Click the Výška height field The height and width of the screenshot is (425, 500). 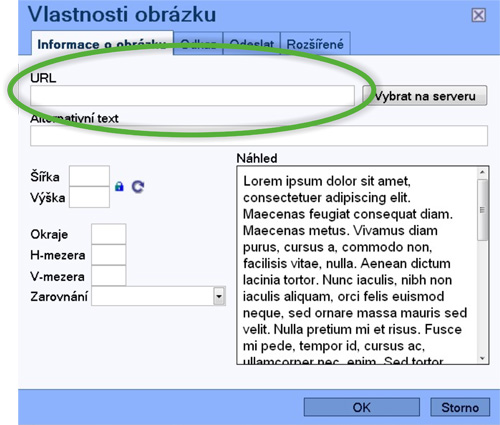pyautogui.click(x=89, y=197)
